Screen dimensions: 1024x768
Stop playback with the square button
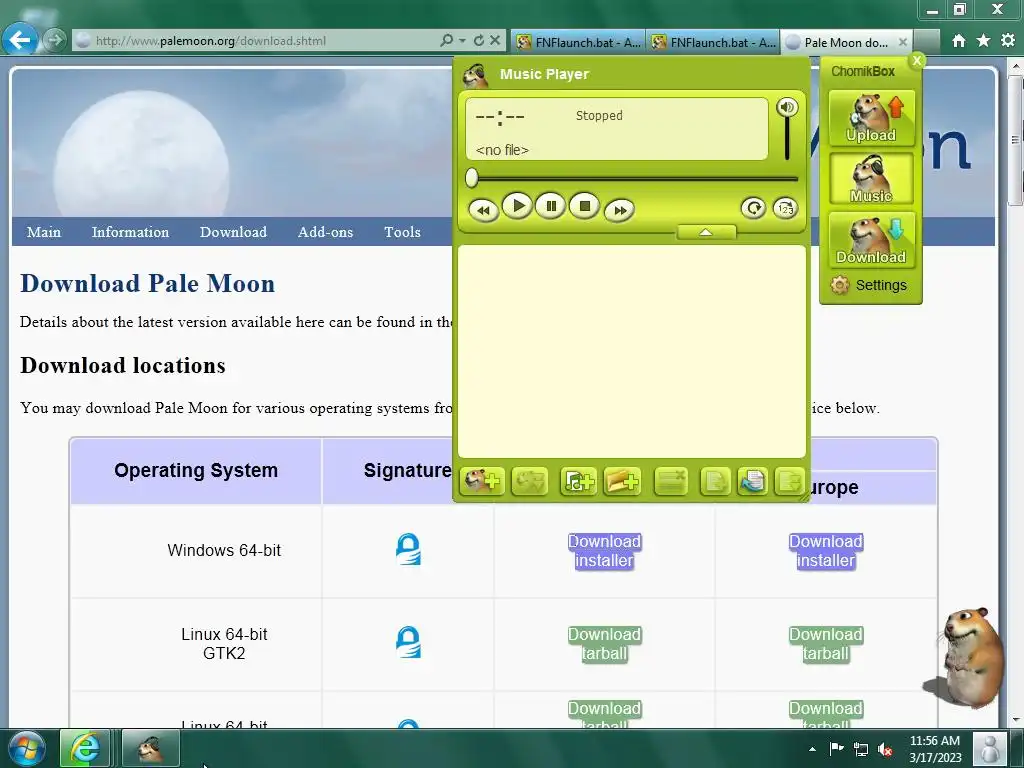(584, 206)
